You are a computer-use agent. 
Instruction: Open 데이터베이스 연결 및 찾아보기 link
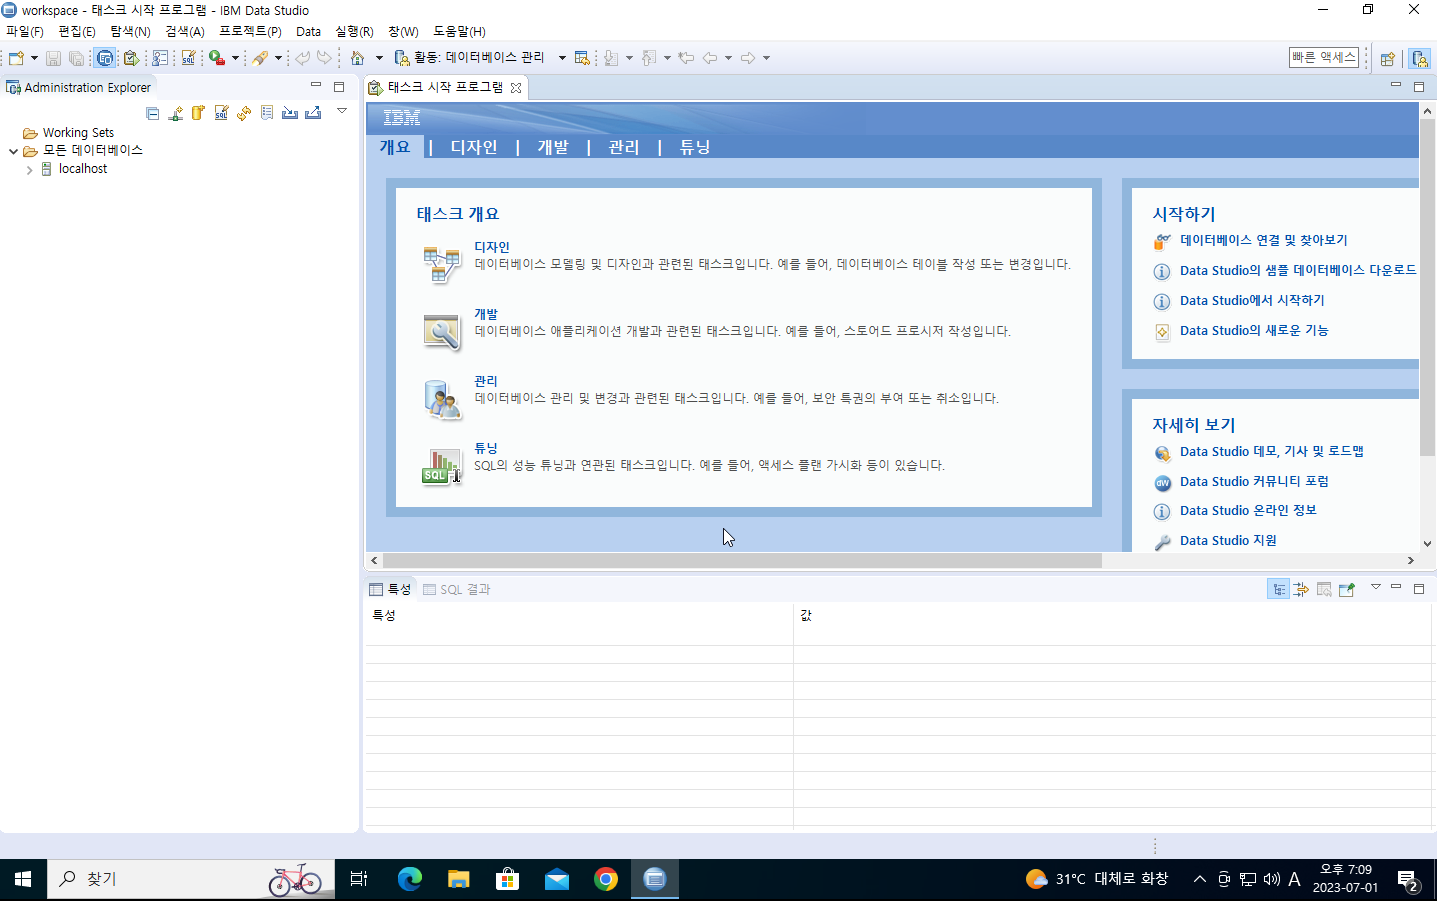(1263, 240)
